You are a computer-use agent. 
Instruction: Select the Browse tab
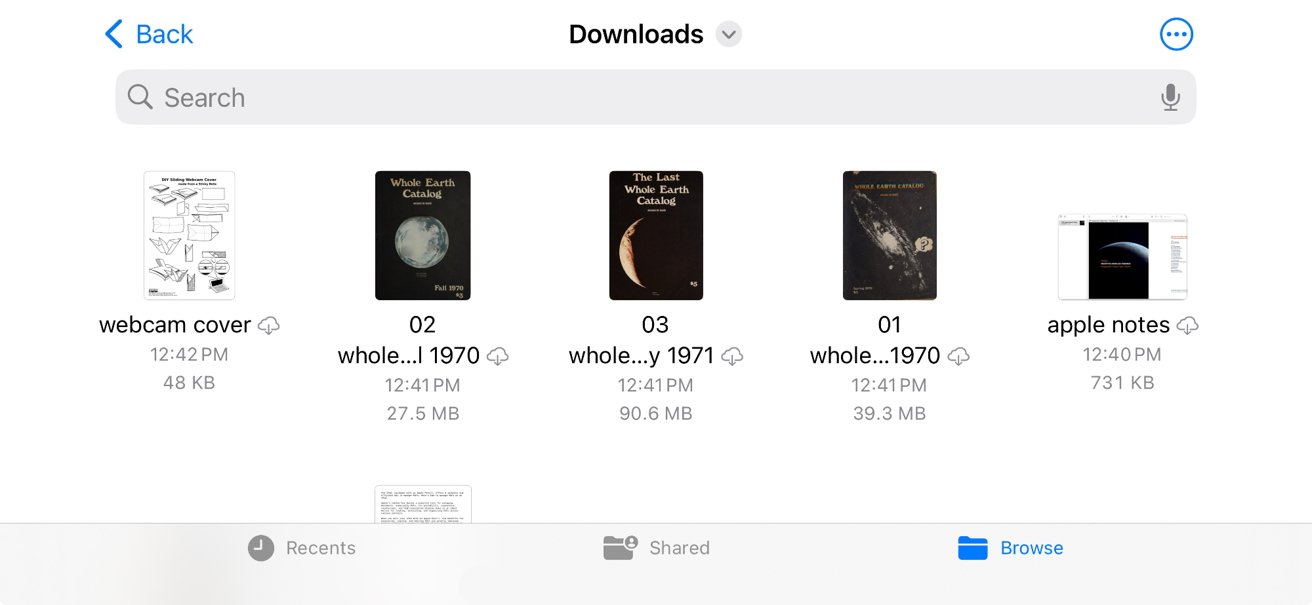(x=1010, y=548)
